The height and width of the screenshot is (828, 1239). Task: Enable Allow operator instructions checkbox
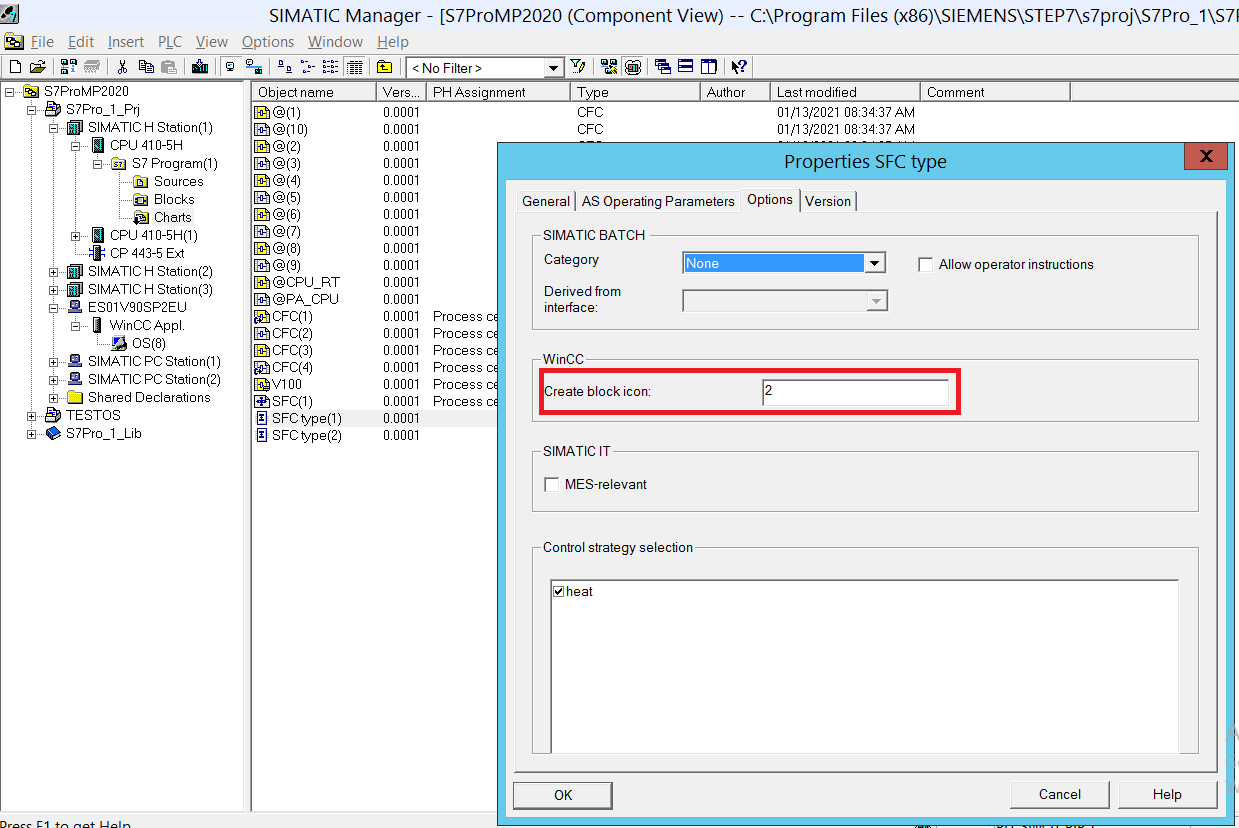click(926, 265)
